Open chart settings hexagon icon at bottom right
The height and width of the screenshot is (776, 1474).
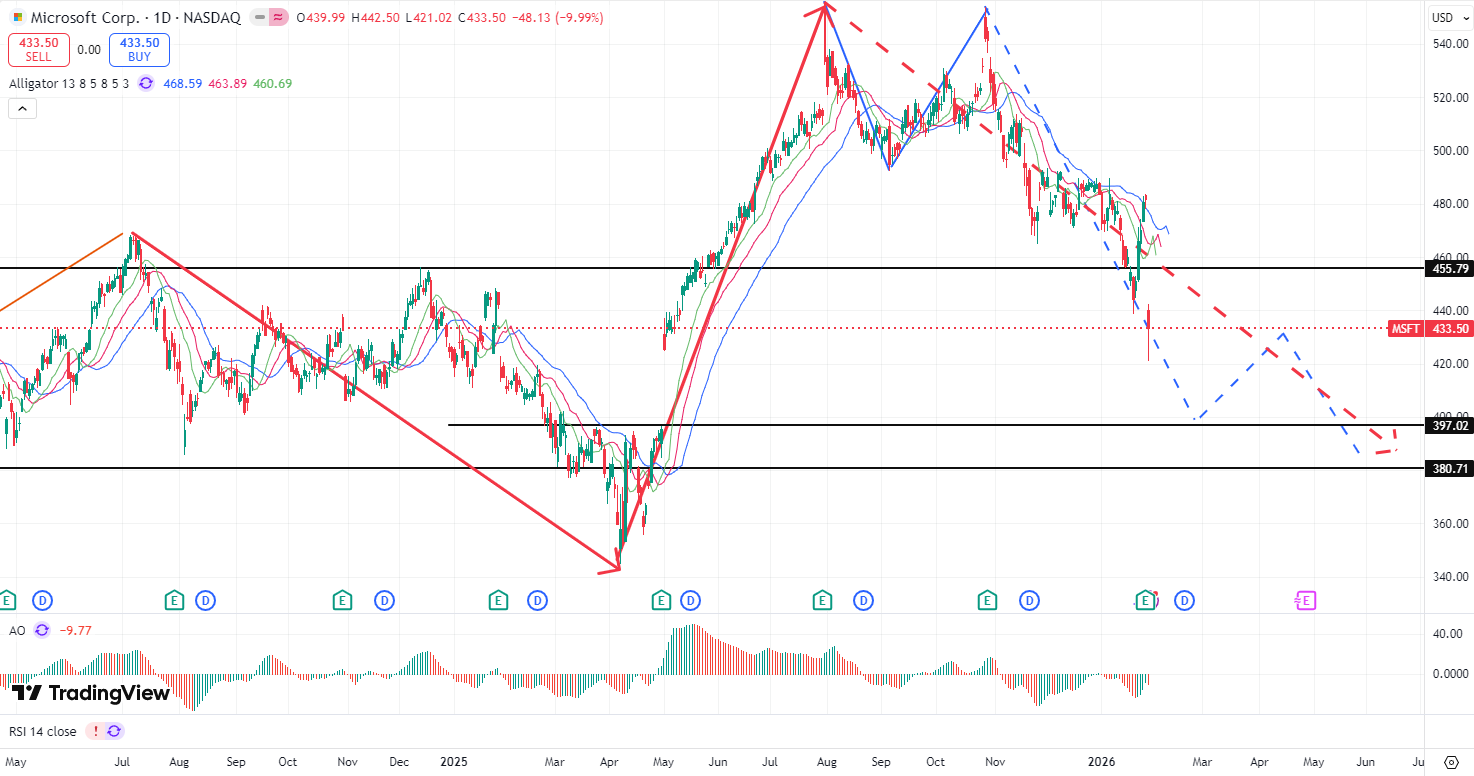(x=1451, y=761)
